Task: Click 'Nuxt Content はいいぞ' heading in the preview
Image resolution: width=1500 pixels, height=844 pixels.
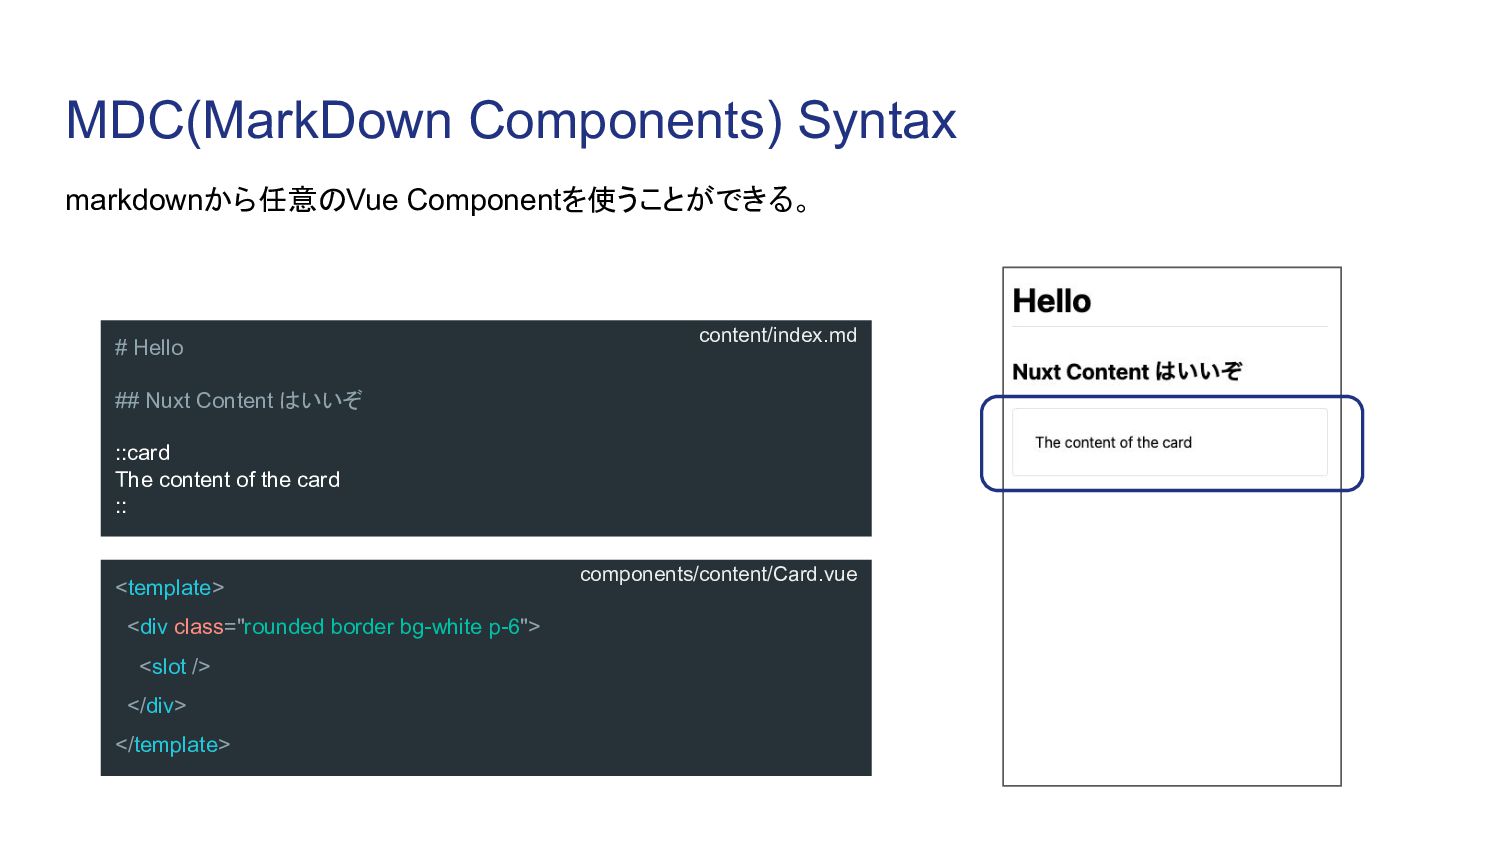Action: (x=1127, y=372)
